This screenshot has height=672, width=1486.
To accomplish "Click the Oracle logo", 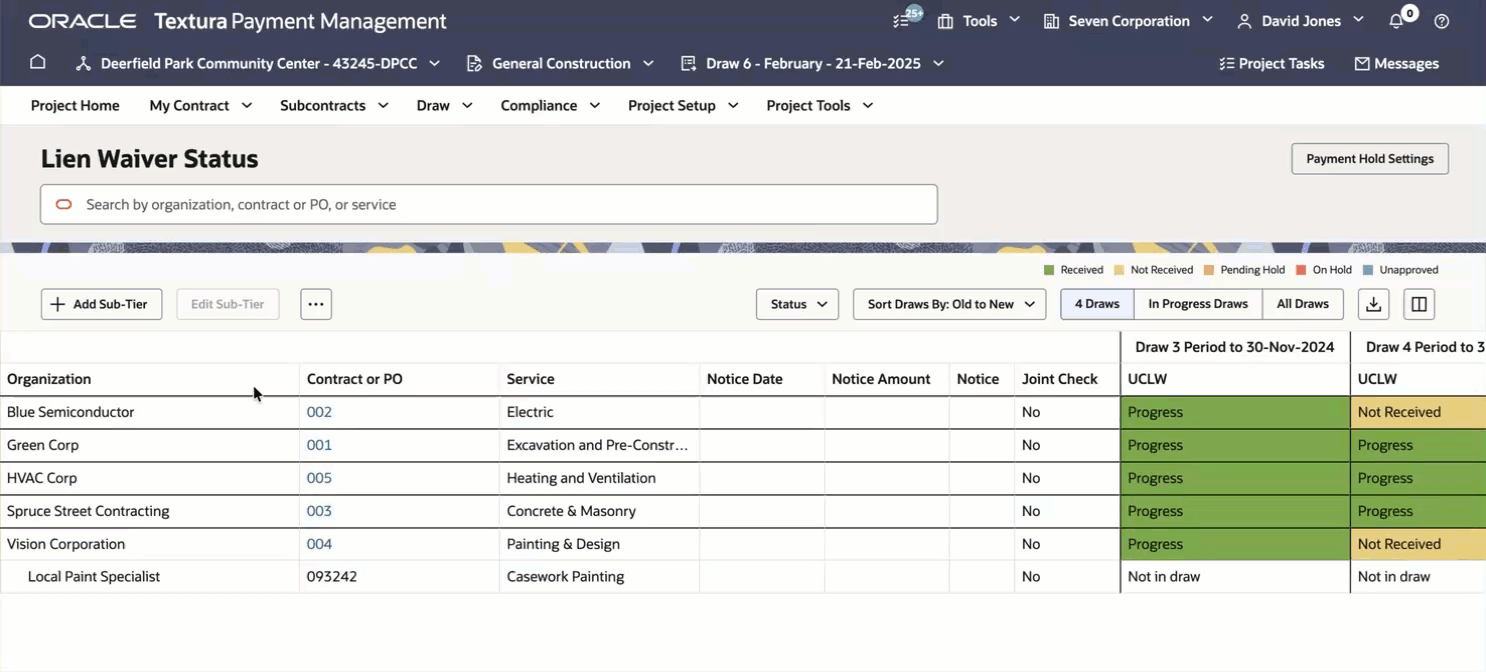I will (x=82, y=21).
